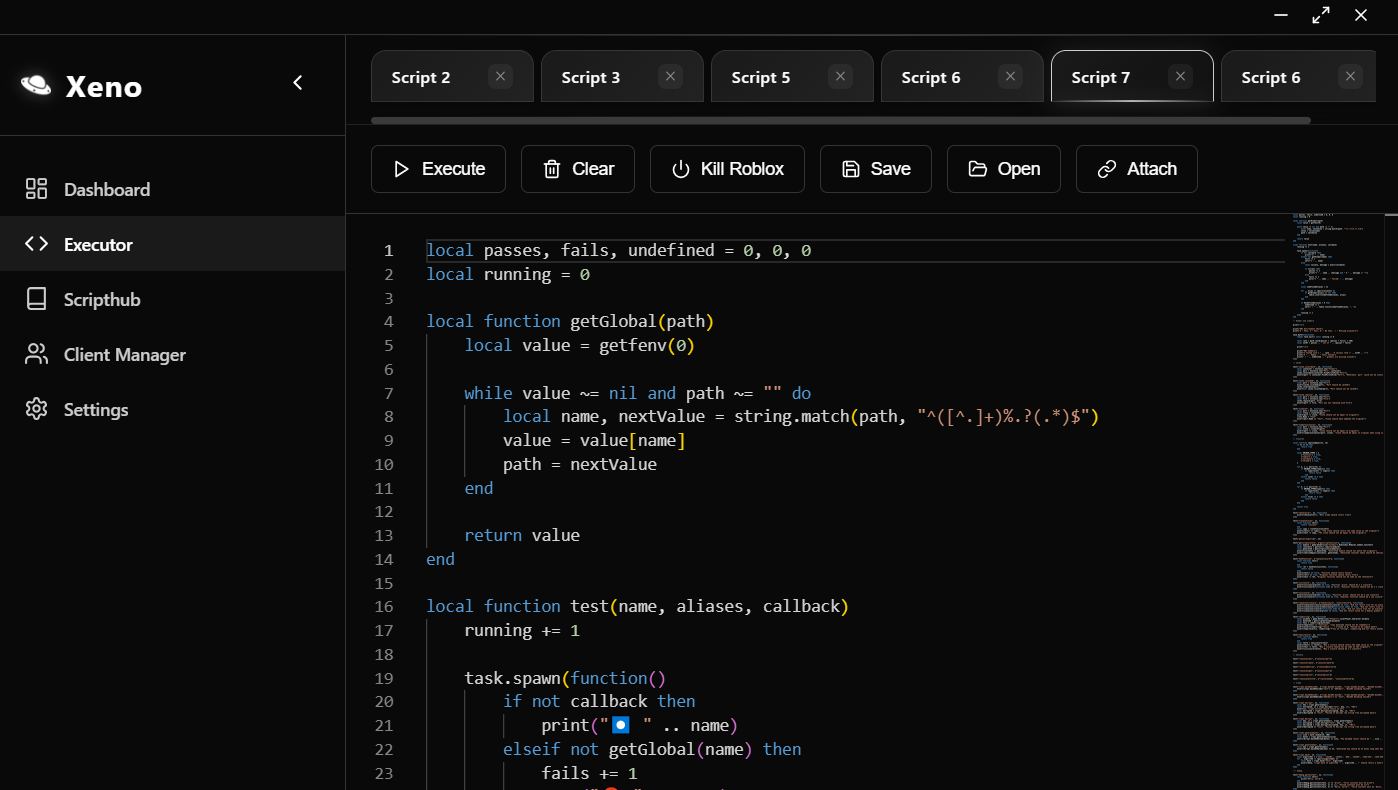Image resolution: width=1398 pixels, height=790 pixels.
Task: Click the "path = nextValue" line
Action: 580,464
